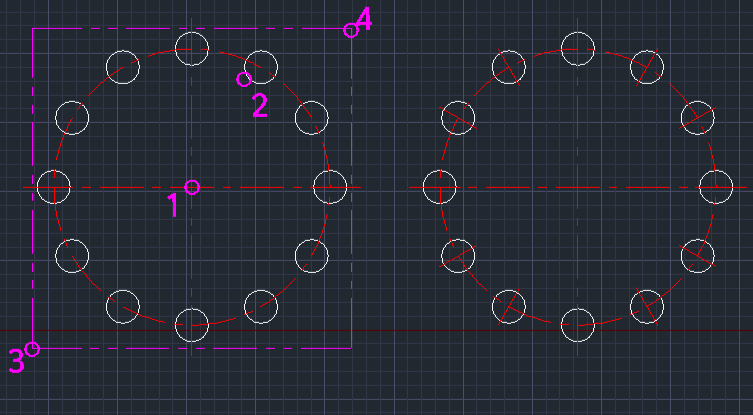Click magenta point 1 at left pattern center
Viewport: 753px width, 415px height.
(192, 187)
